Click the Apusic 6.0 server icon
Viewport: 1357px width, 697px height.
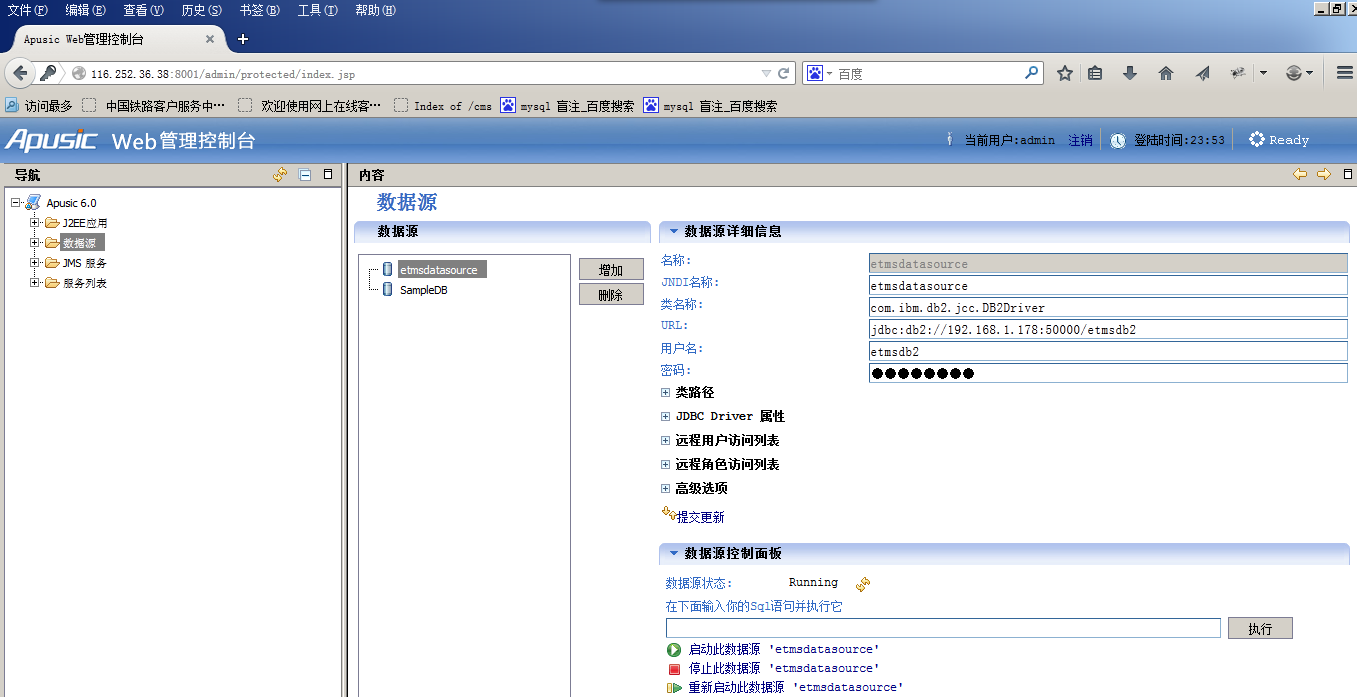[x=33, y=203]
